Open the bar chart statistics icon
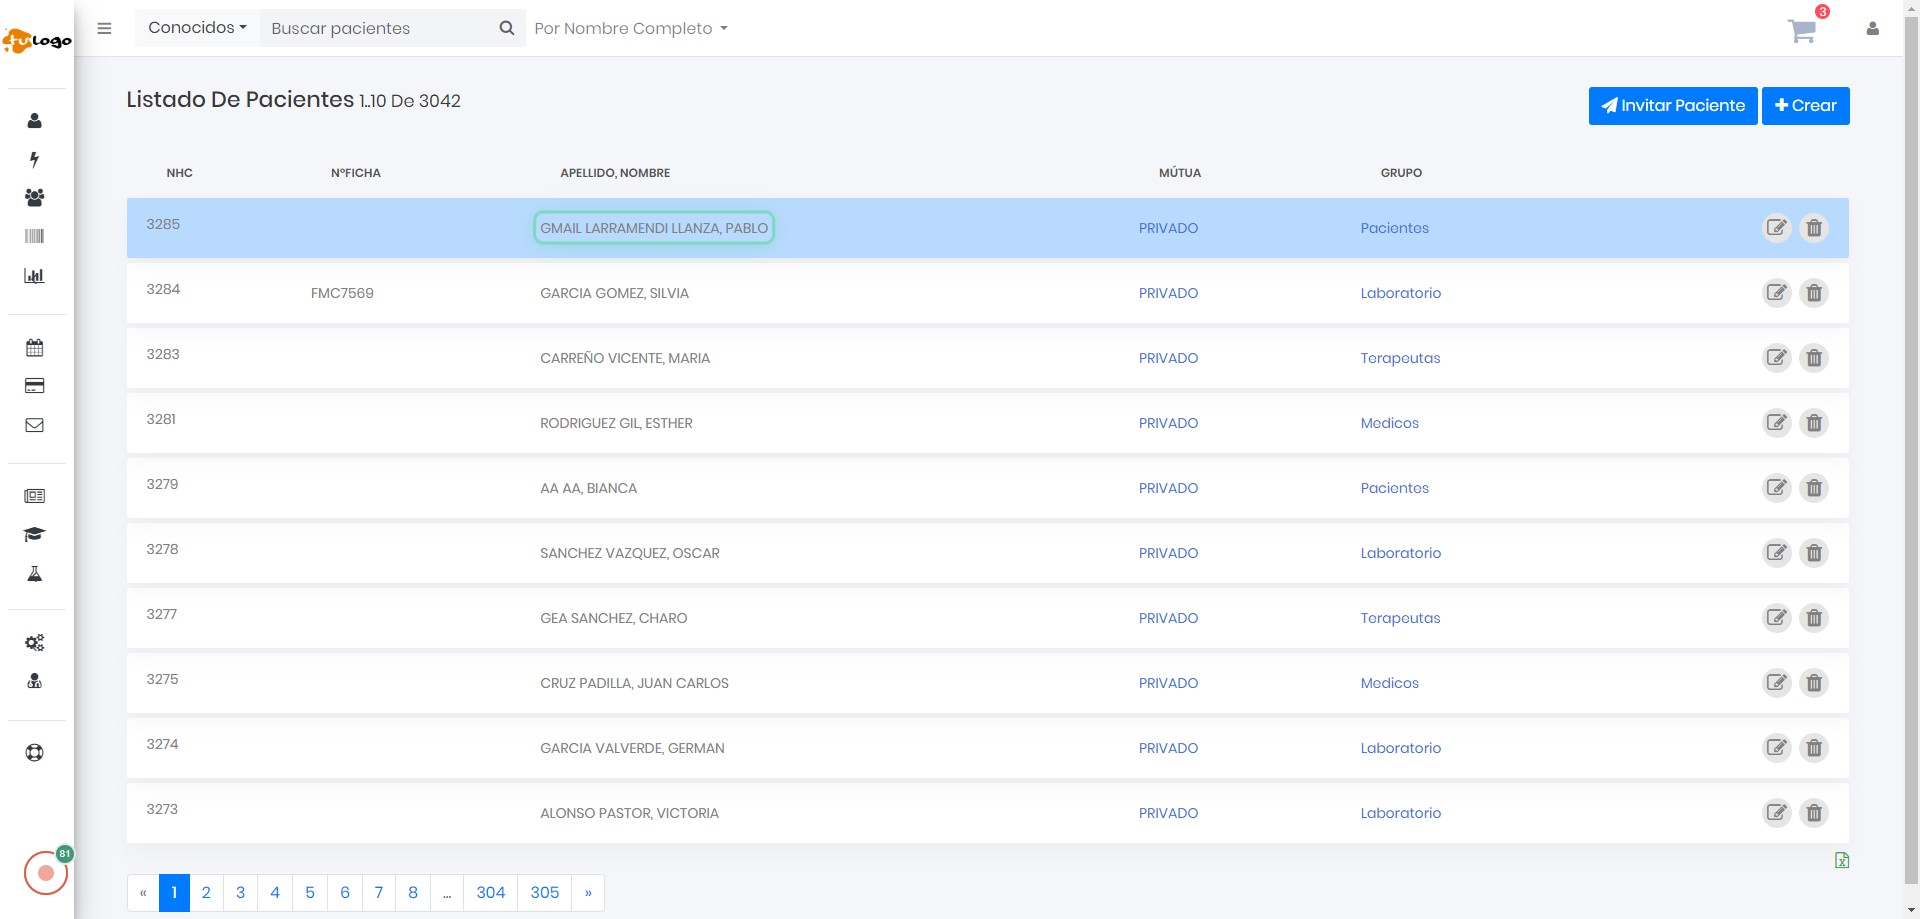 [34, 275]
